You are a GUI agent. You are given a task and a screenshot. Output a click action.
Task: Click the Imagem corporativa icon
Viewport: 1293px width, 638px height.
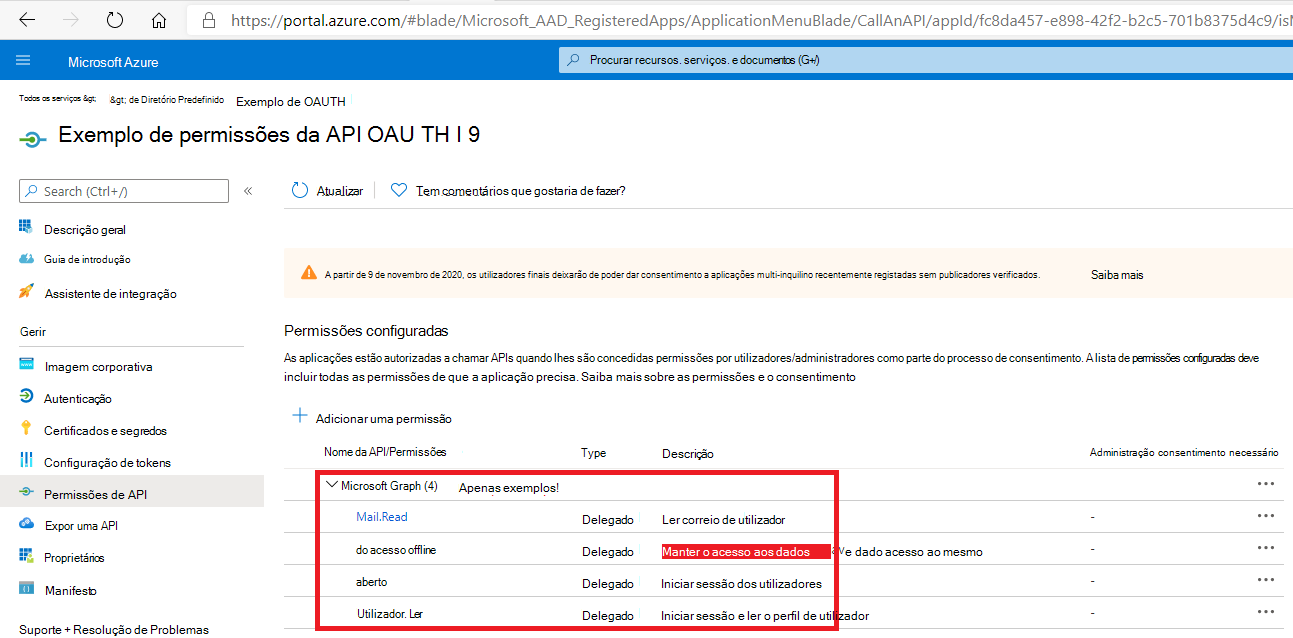[x=26, y=365]
